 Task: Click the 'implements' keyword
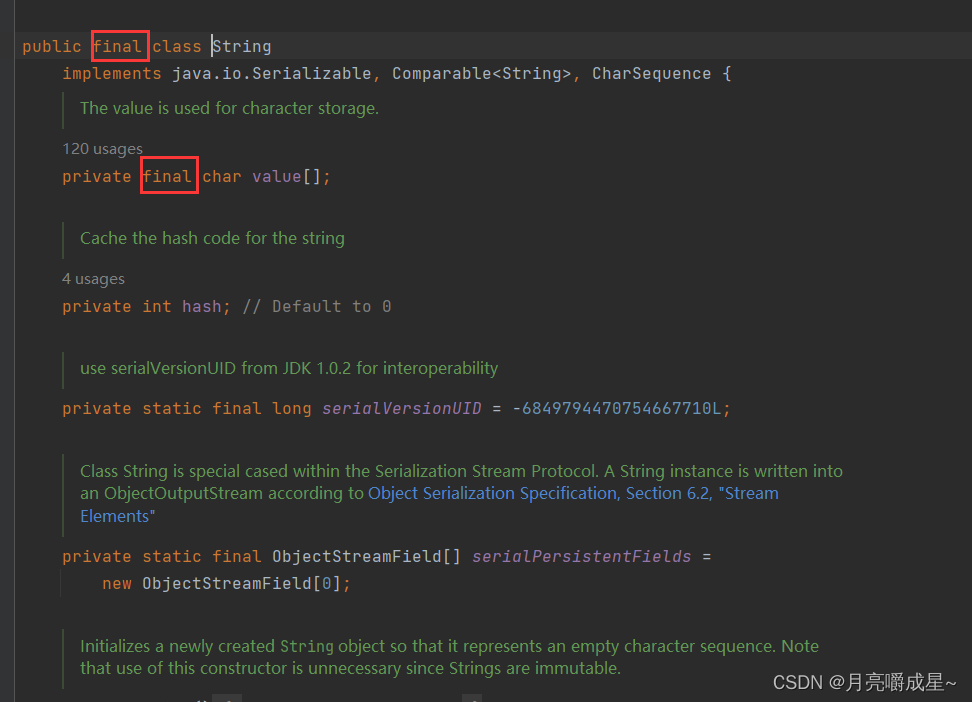[112, 74]
